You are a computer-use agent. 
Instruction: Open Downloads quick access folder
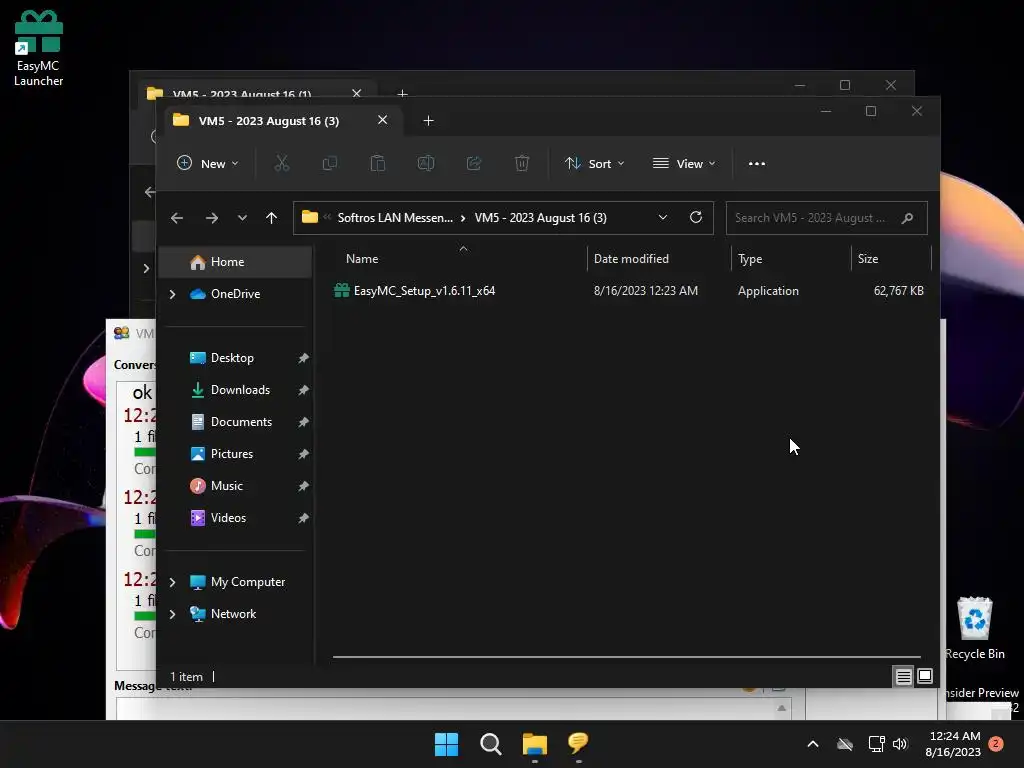(229, 390)
